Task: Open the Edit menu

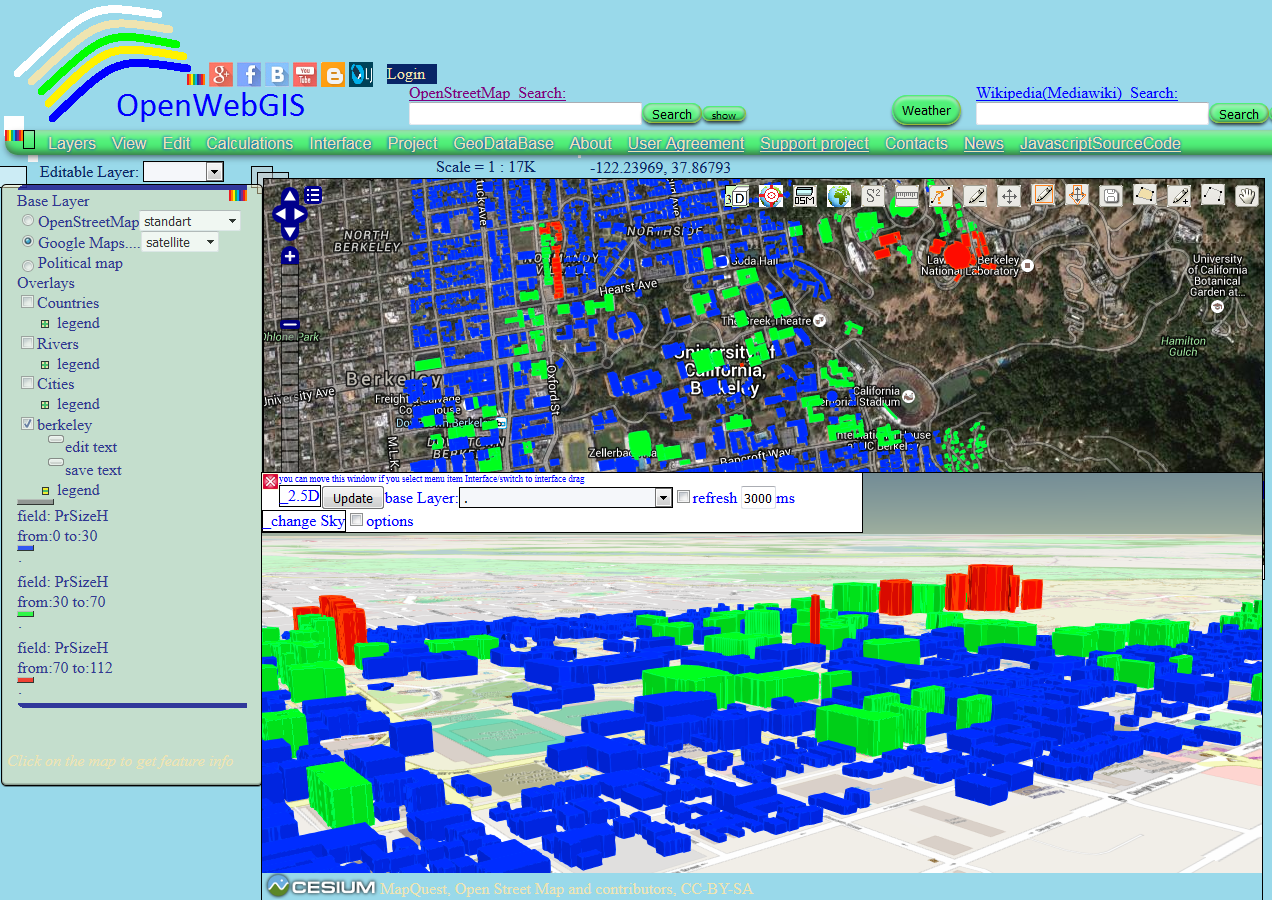Action: pyautogui.click(x=176, y=143)
